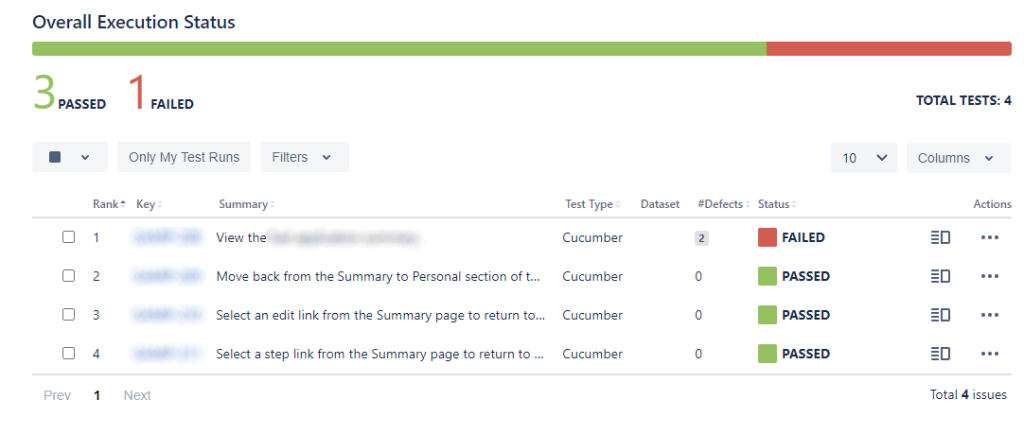1024x434 pixels.
Task: Open the Columns dropdown
Action: [x=959, y=158]
